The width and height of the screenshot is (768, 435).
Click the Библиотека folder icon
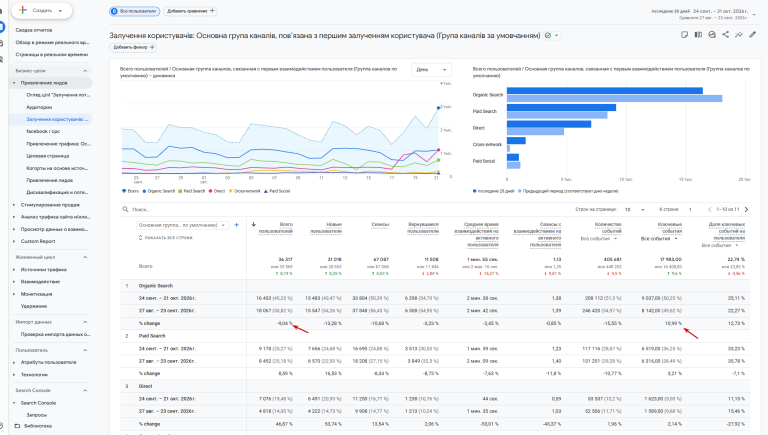point(17,426)
